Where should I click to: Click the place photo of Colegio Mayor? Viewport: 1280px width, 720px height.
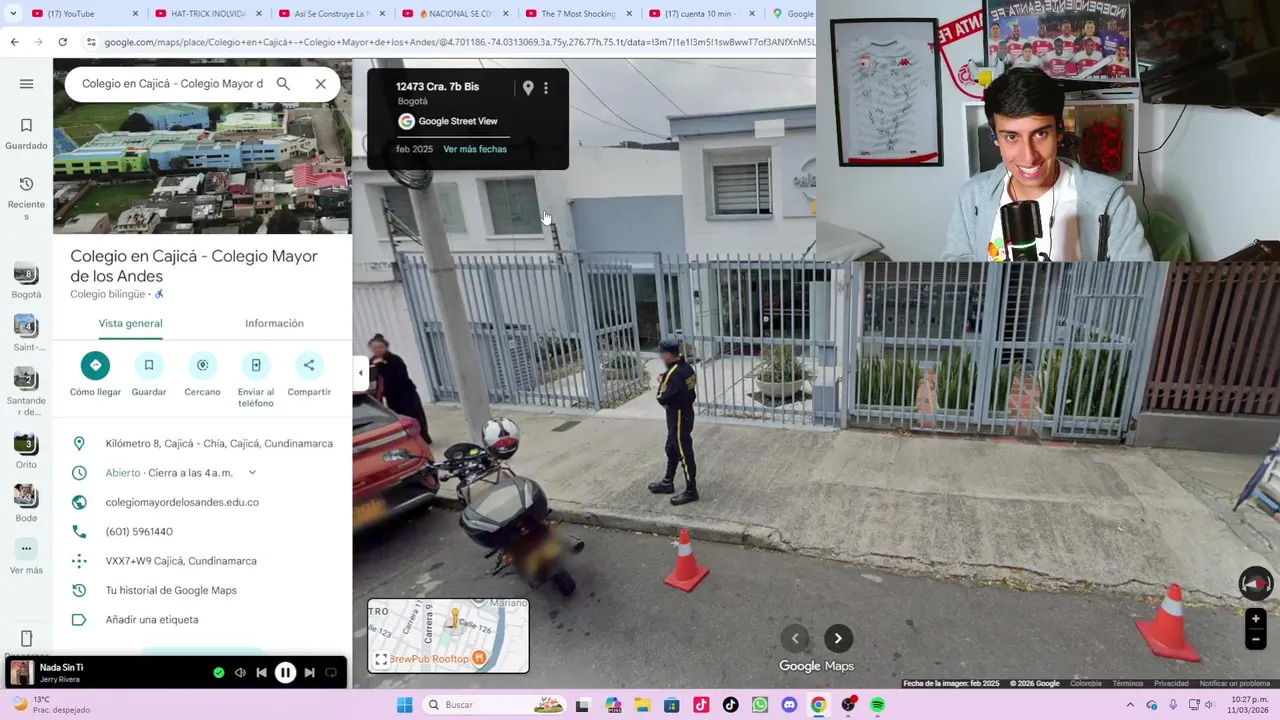click(202, 167)
